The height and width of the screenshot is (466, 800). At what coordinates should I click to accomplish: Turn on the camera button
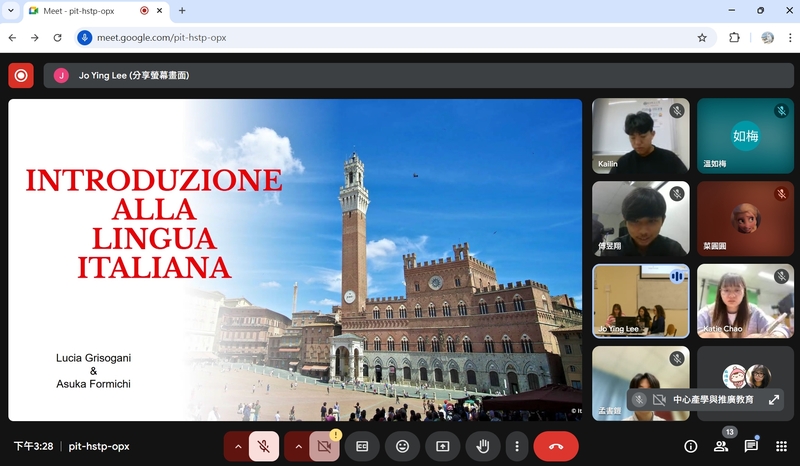(x=325, y=446)
